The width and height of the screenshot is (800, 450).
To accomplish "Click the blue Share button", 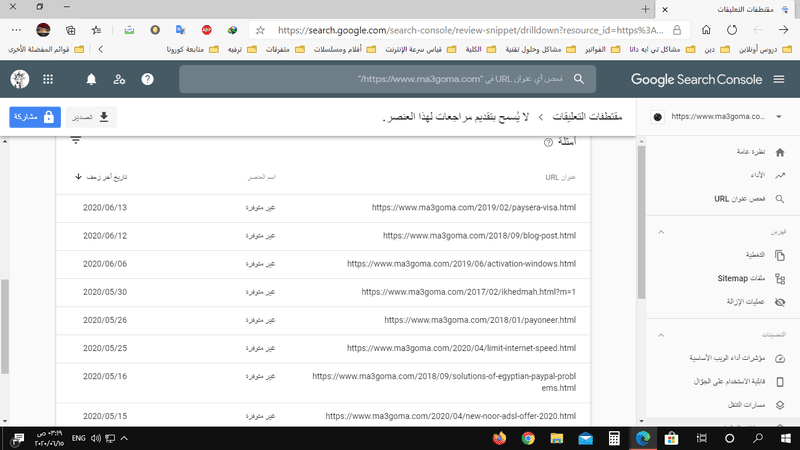I will [35, 117].
